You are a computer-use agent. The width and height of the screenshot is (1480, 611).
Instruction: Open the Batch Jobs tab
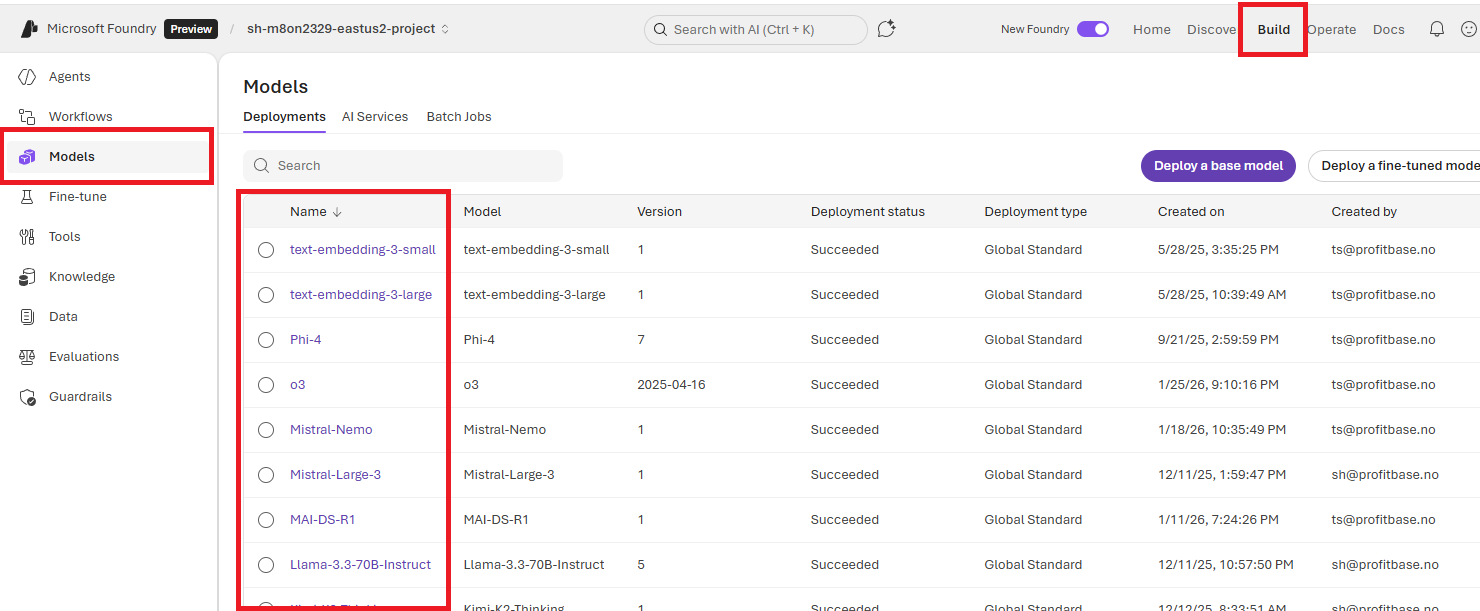pos(459,117)
